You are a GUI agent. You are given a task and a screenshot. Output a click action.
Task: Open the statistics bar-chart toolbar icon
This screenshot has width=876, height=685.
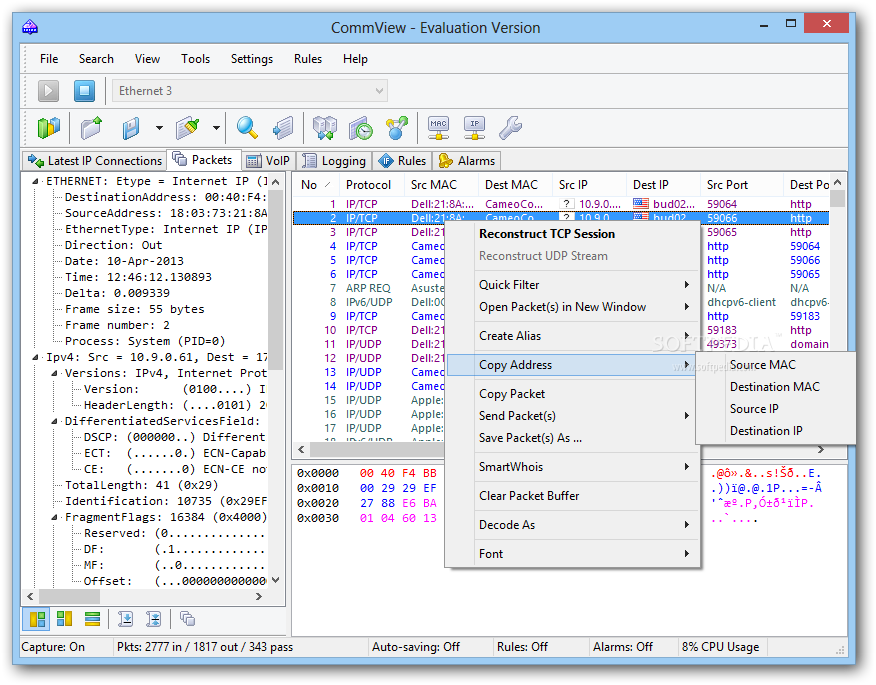coord(49,128)
